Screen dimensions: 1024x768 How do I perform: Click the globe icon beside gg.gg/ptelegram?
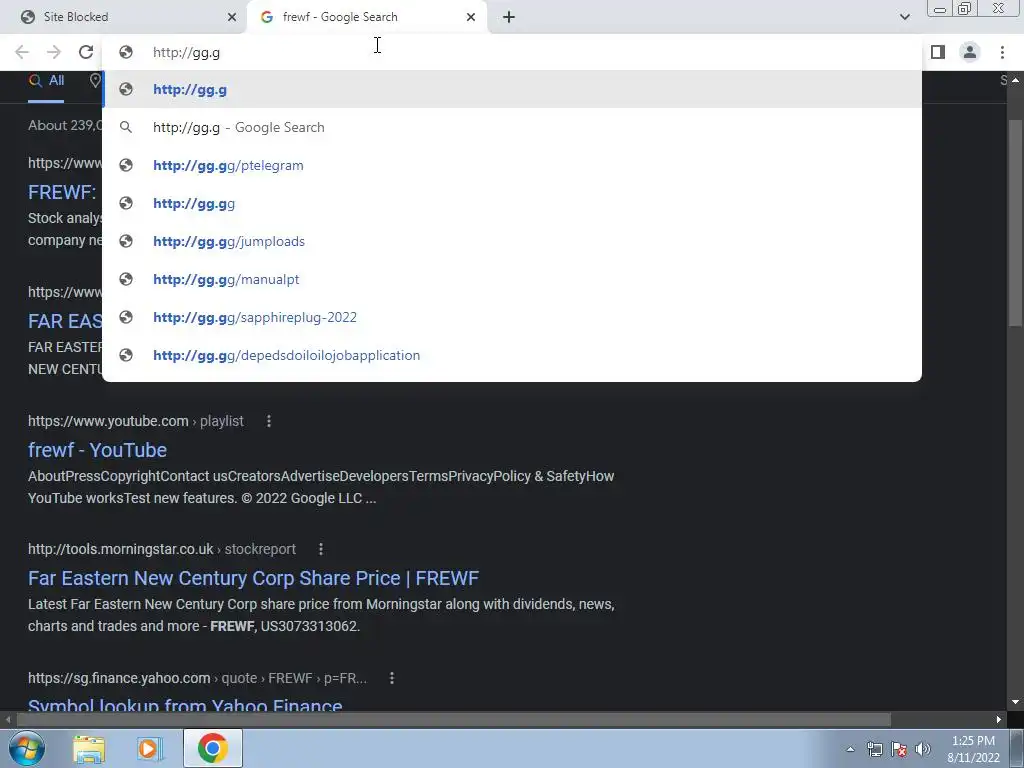point(126,165)
